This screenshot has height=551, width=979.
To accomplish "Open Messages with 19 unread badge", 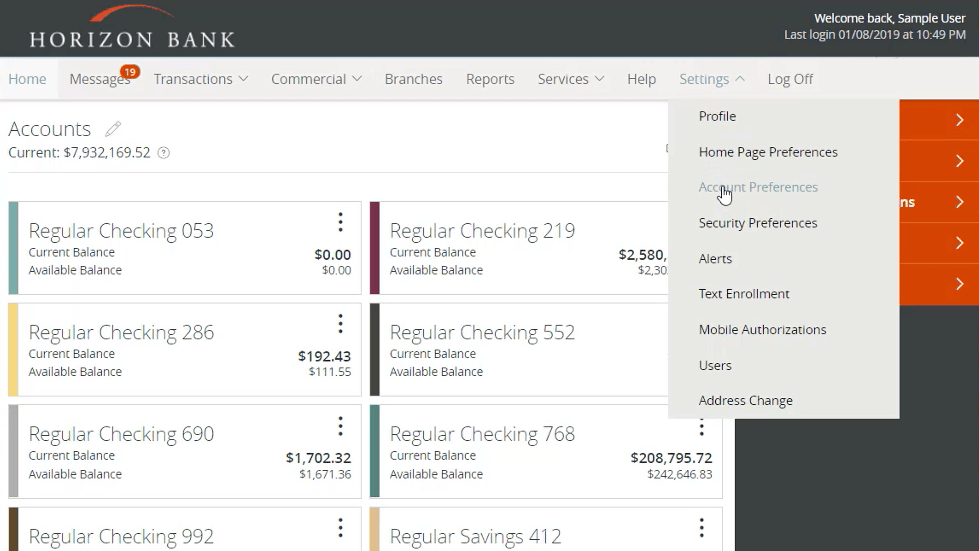I will tap(100, 79).
